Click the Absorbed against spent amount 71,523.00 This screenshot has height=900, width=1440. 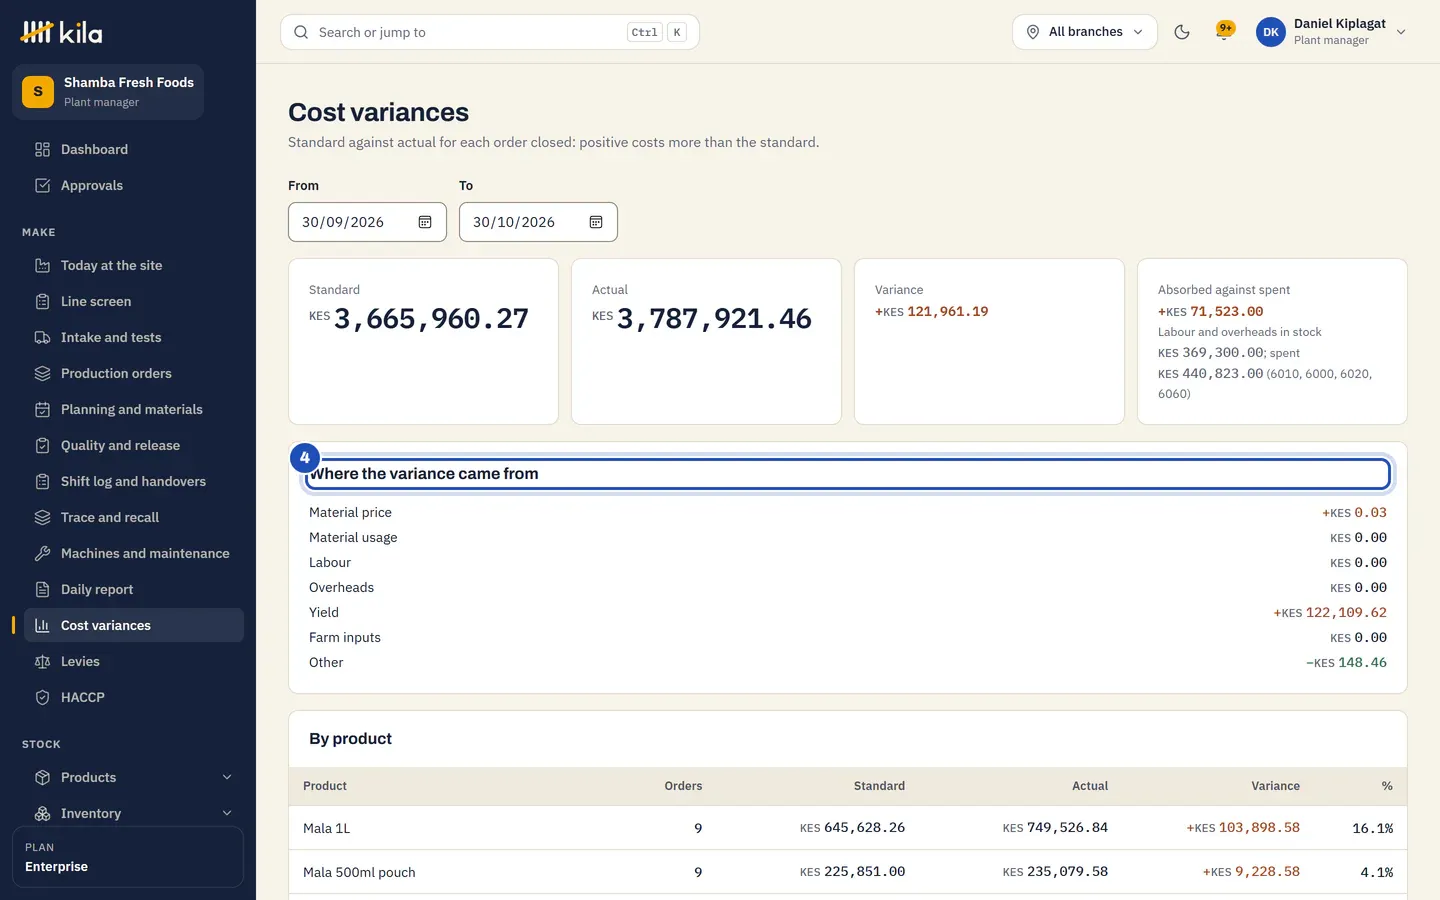coord(1210,311)
